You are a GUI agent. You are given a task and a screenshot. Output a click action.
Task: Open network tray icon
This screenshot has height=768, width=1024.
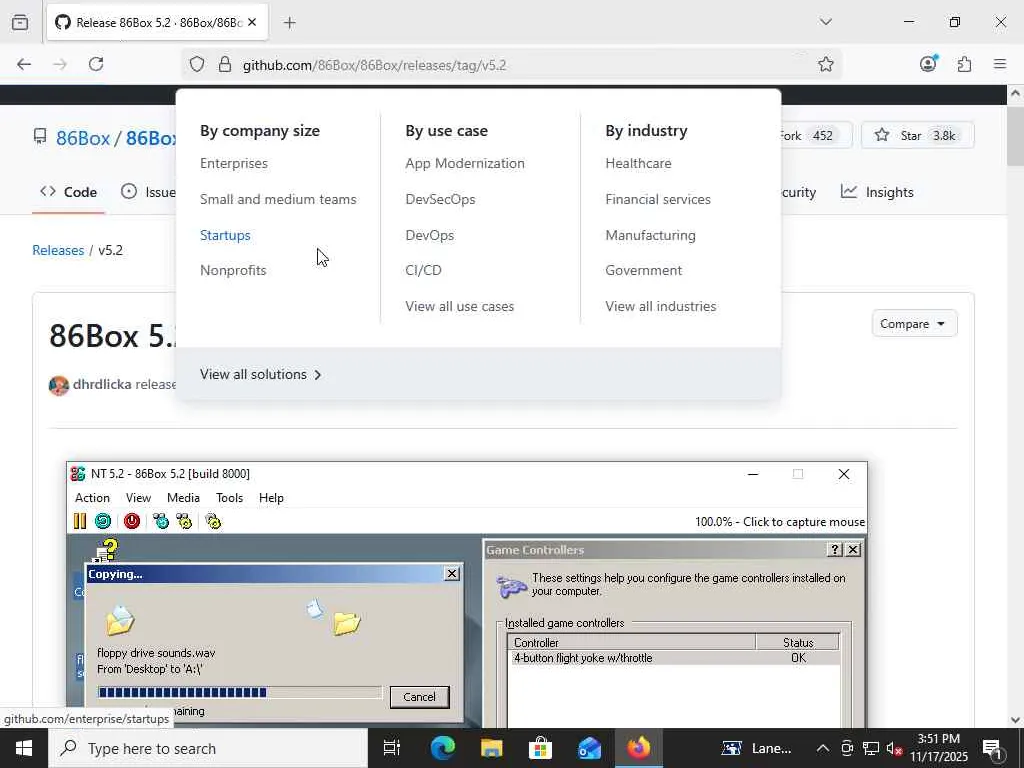(x=871, y=748)
